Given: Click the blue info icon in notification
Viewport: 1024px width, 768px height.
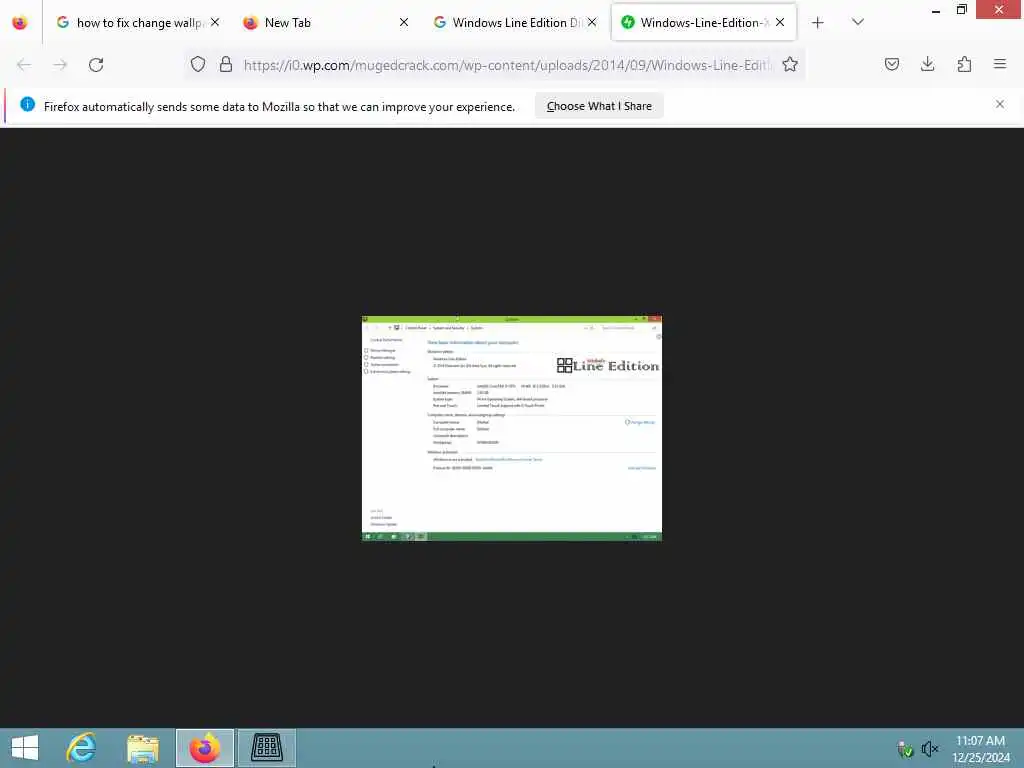Looking at the screenshot, I should point(27,104).
